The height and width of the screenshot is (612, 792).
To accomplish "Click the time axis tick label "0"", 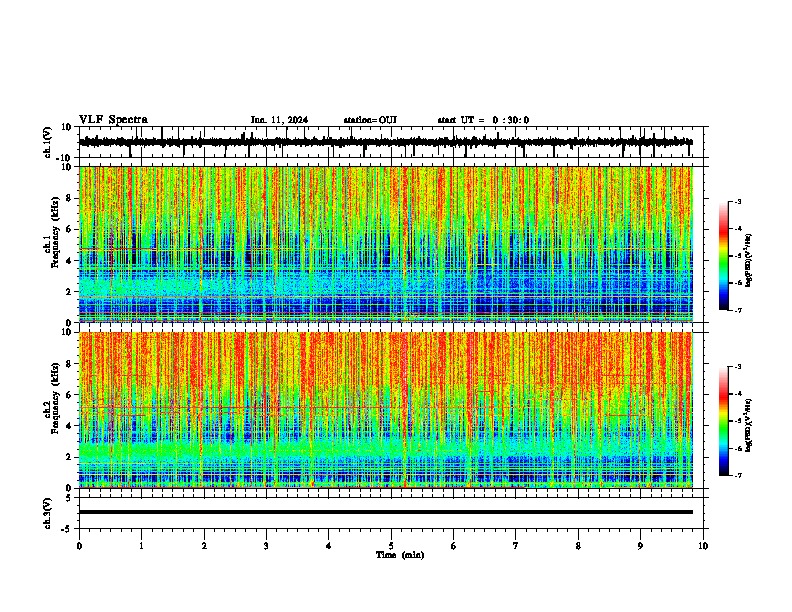I will point(79,546).
